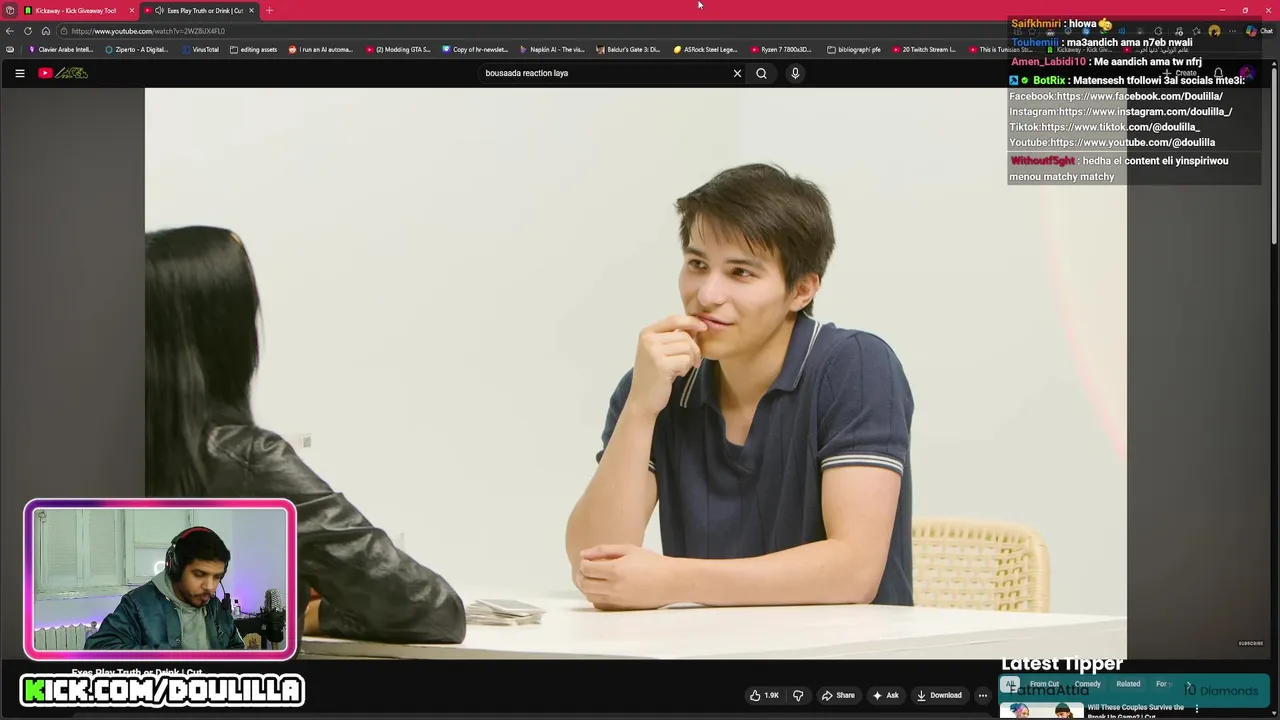Viewport: 1280px width, 720px height.
Task: Reload the current page
Action: (x=28, y=31)
